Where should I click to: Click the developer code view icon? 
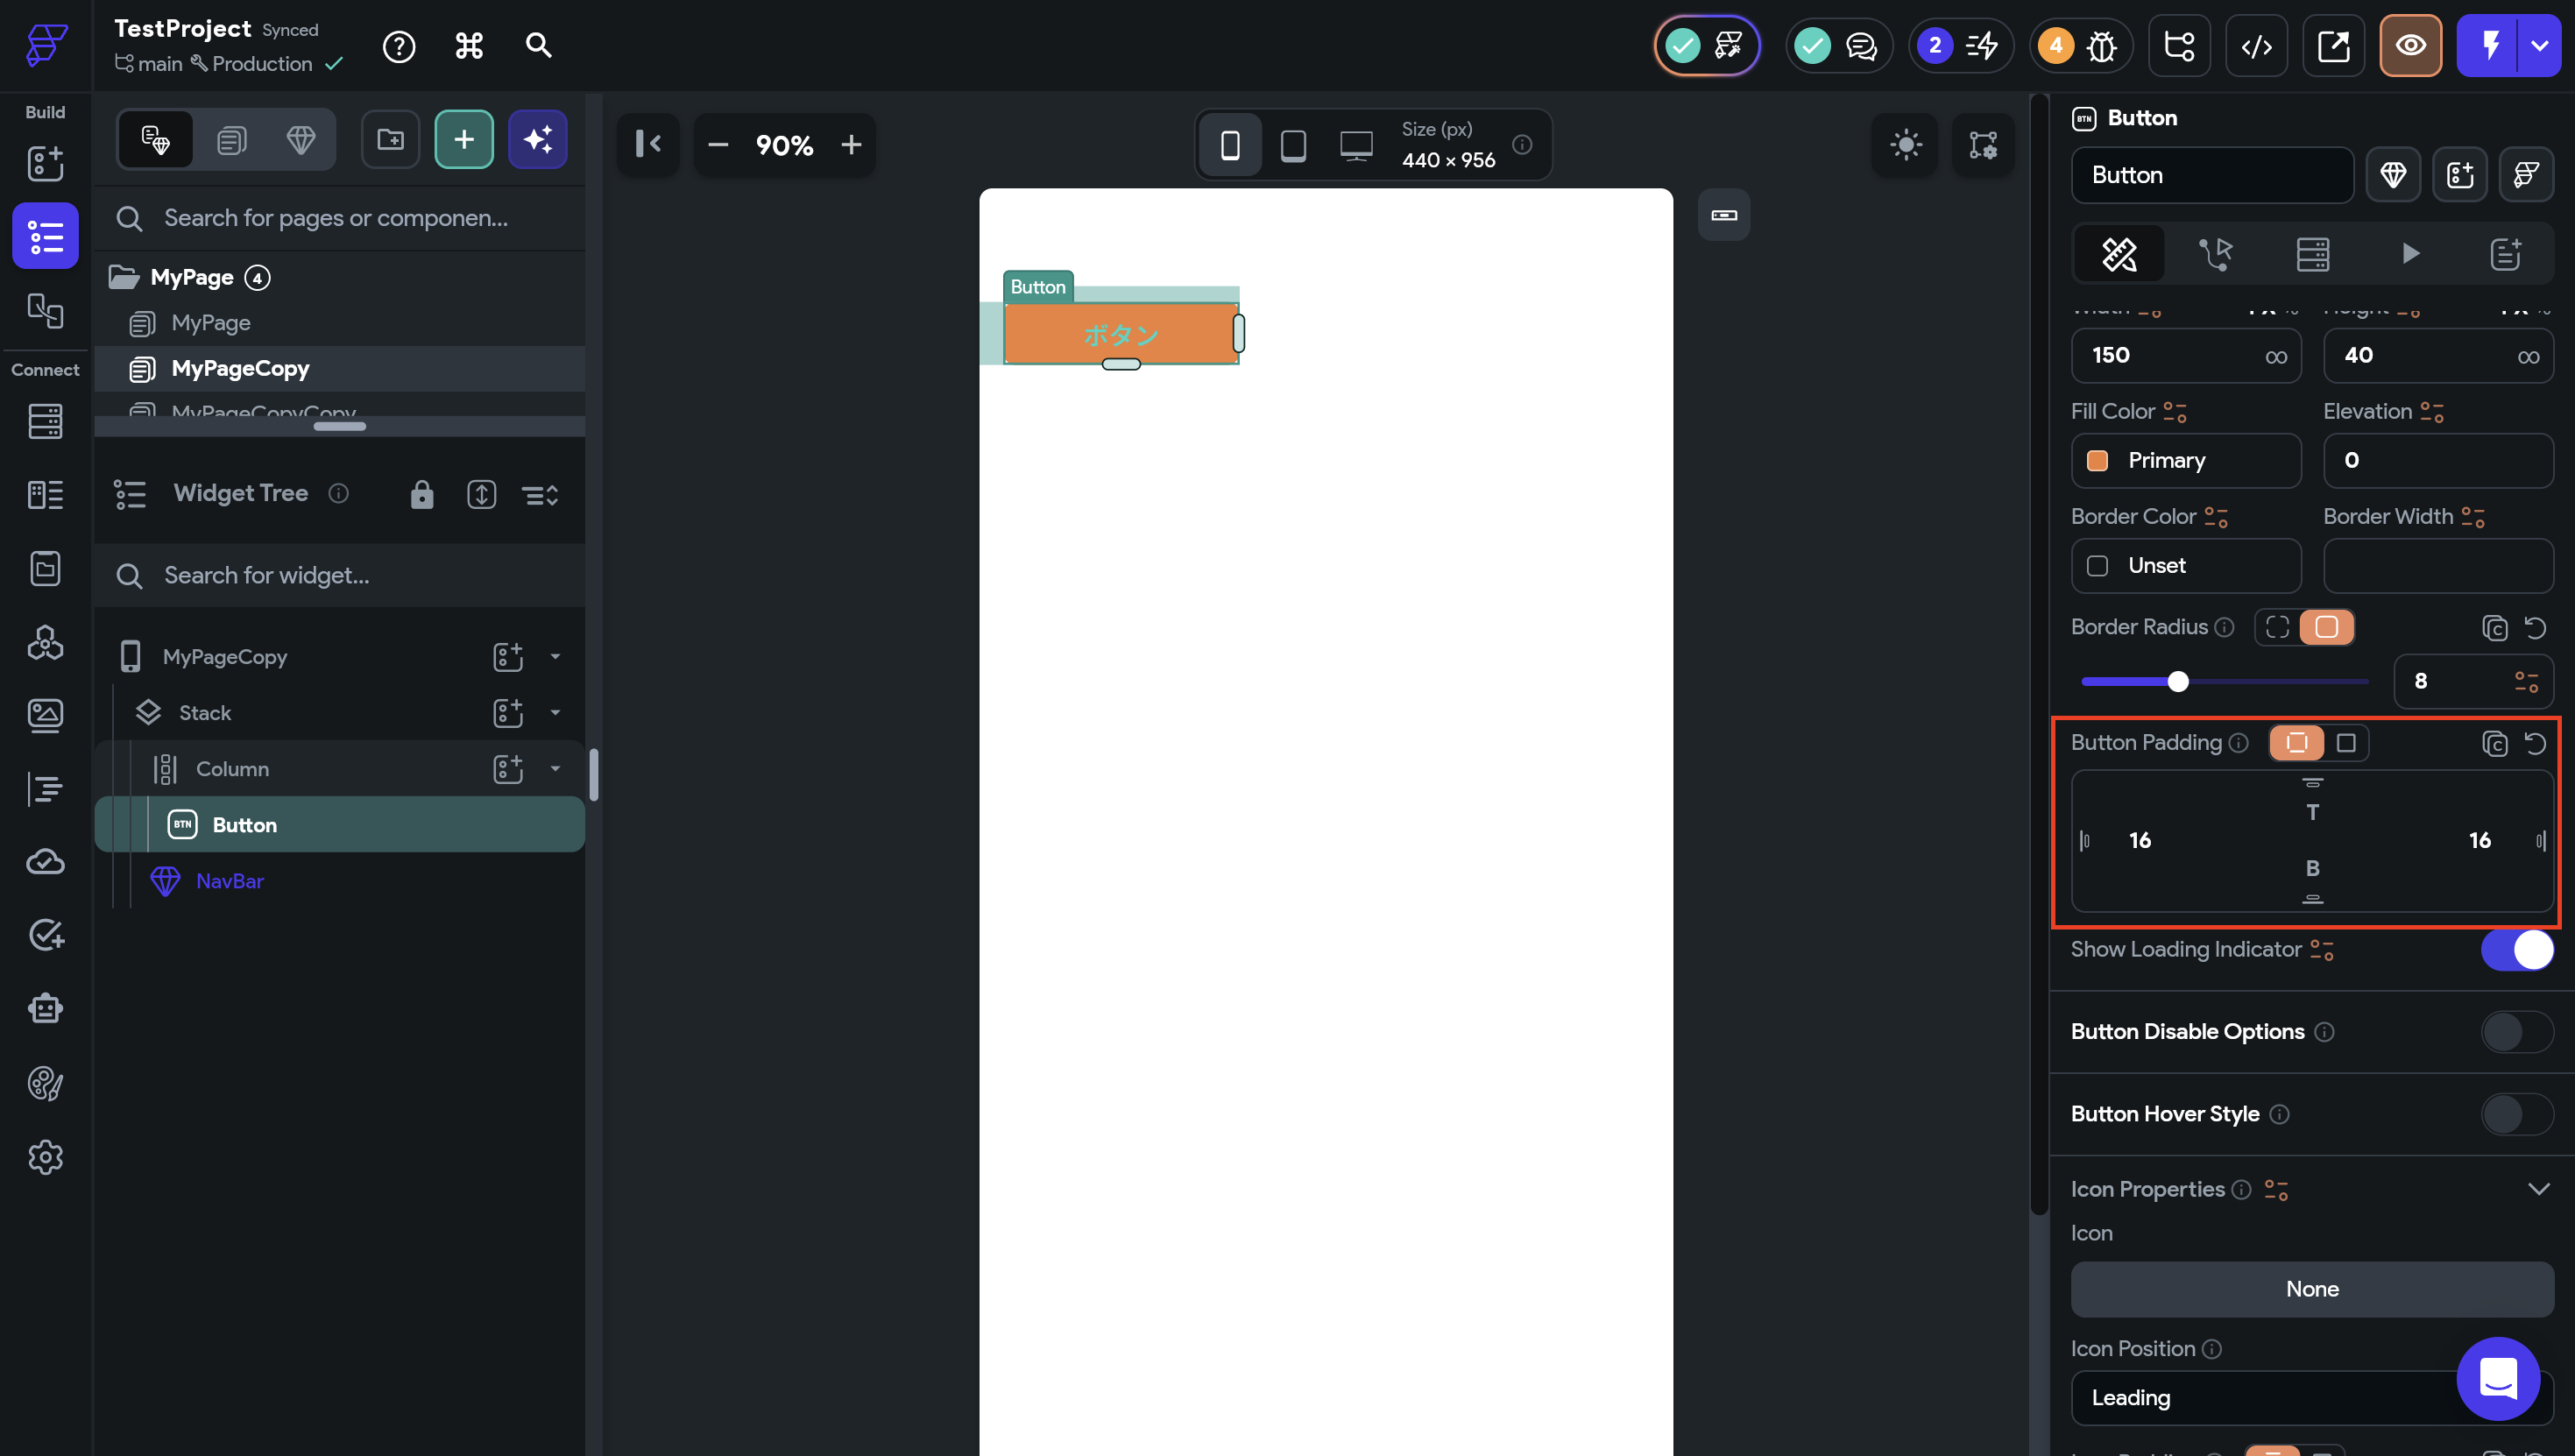click(x=2256, y=46)
